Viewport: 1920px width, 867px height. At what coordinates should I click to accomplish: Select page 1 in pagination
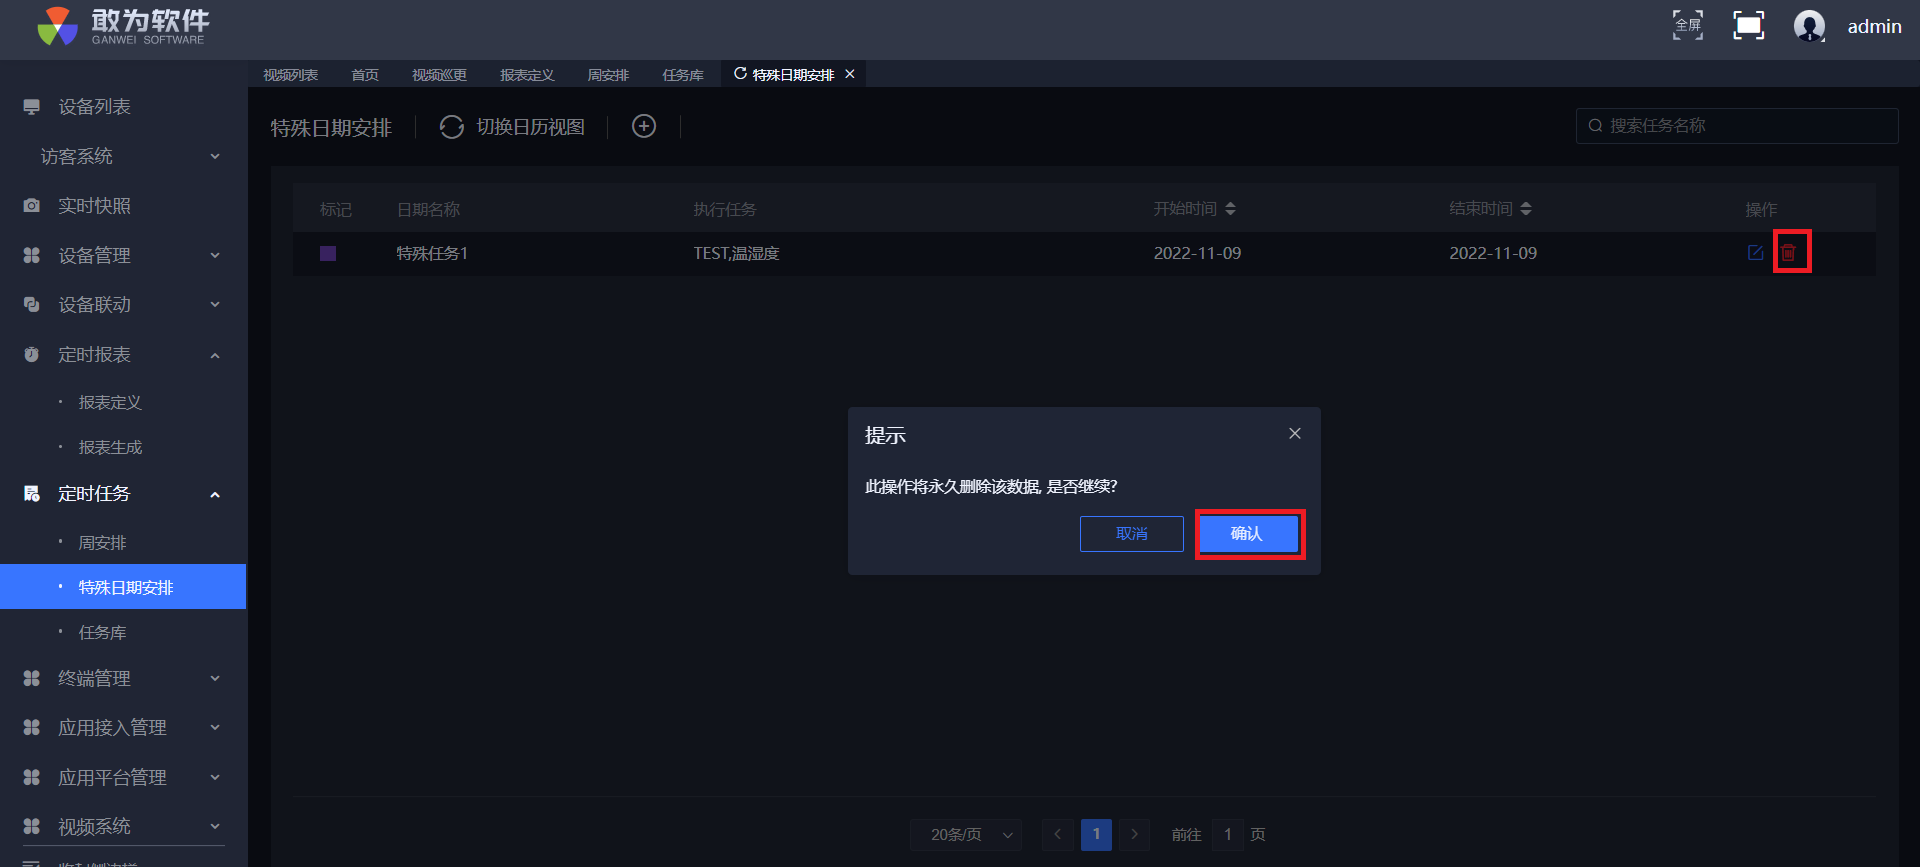1096,835
